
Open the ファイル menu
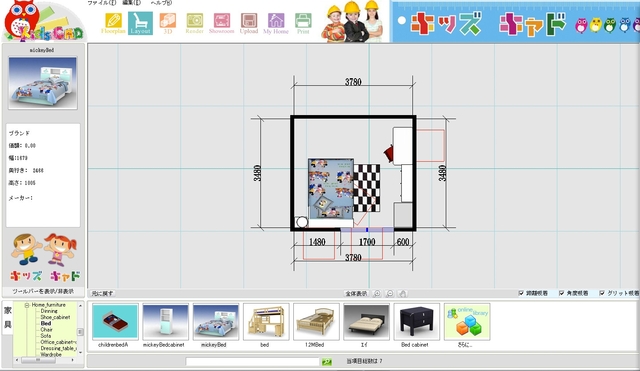102,3
